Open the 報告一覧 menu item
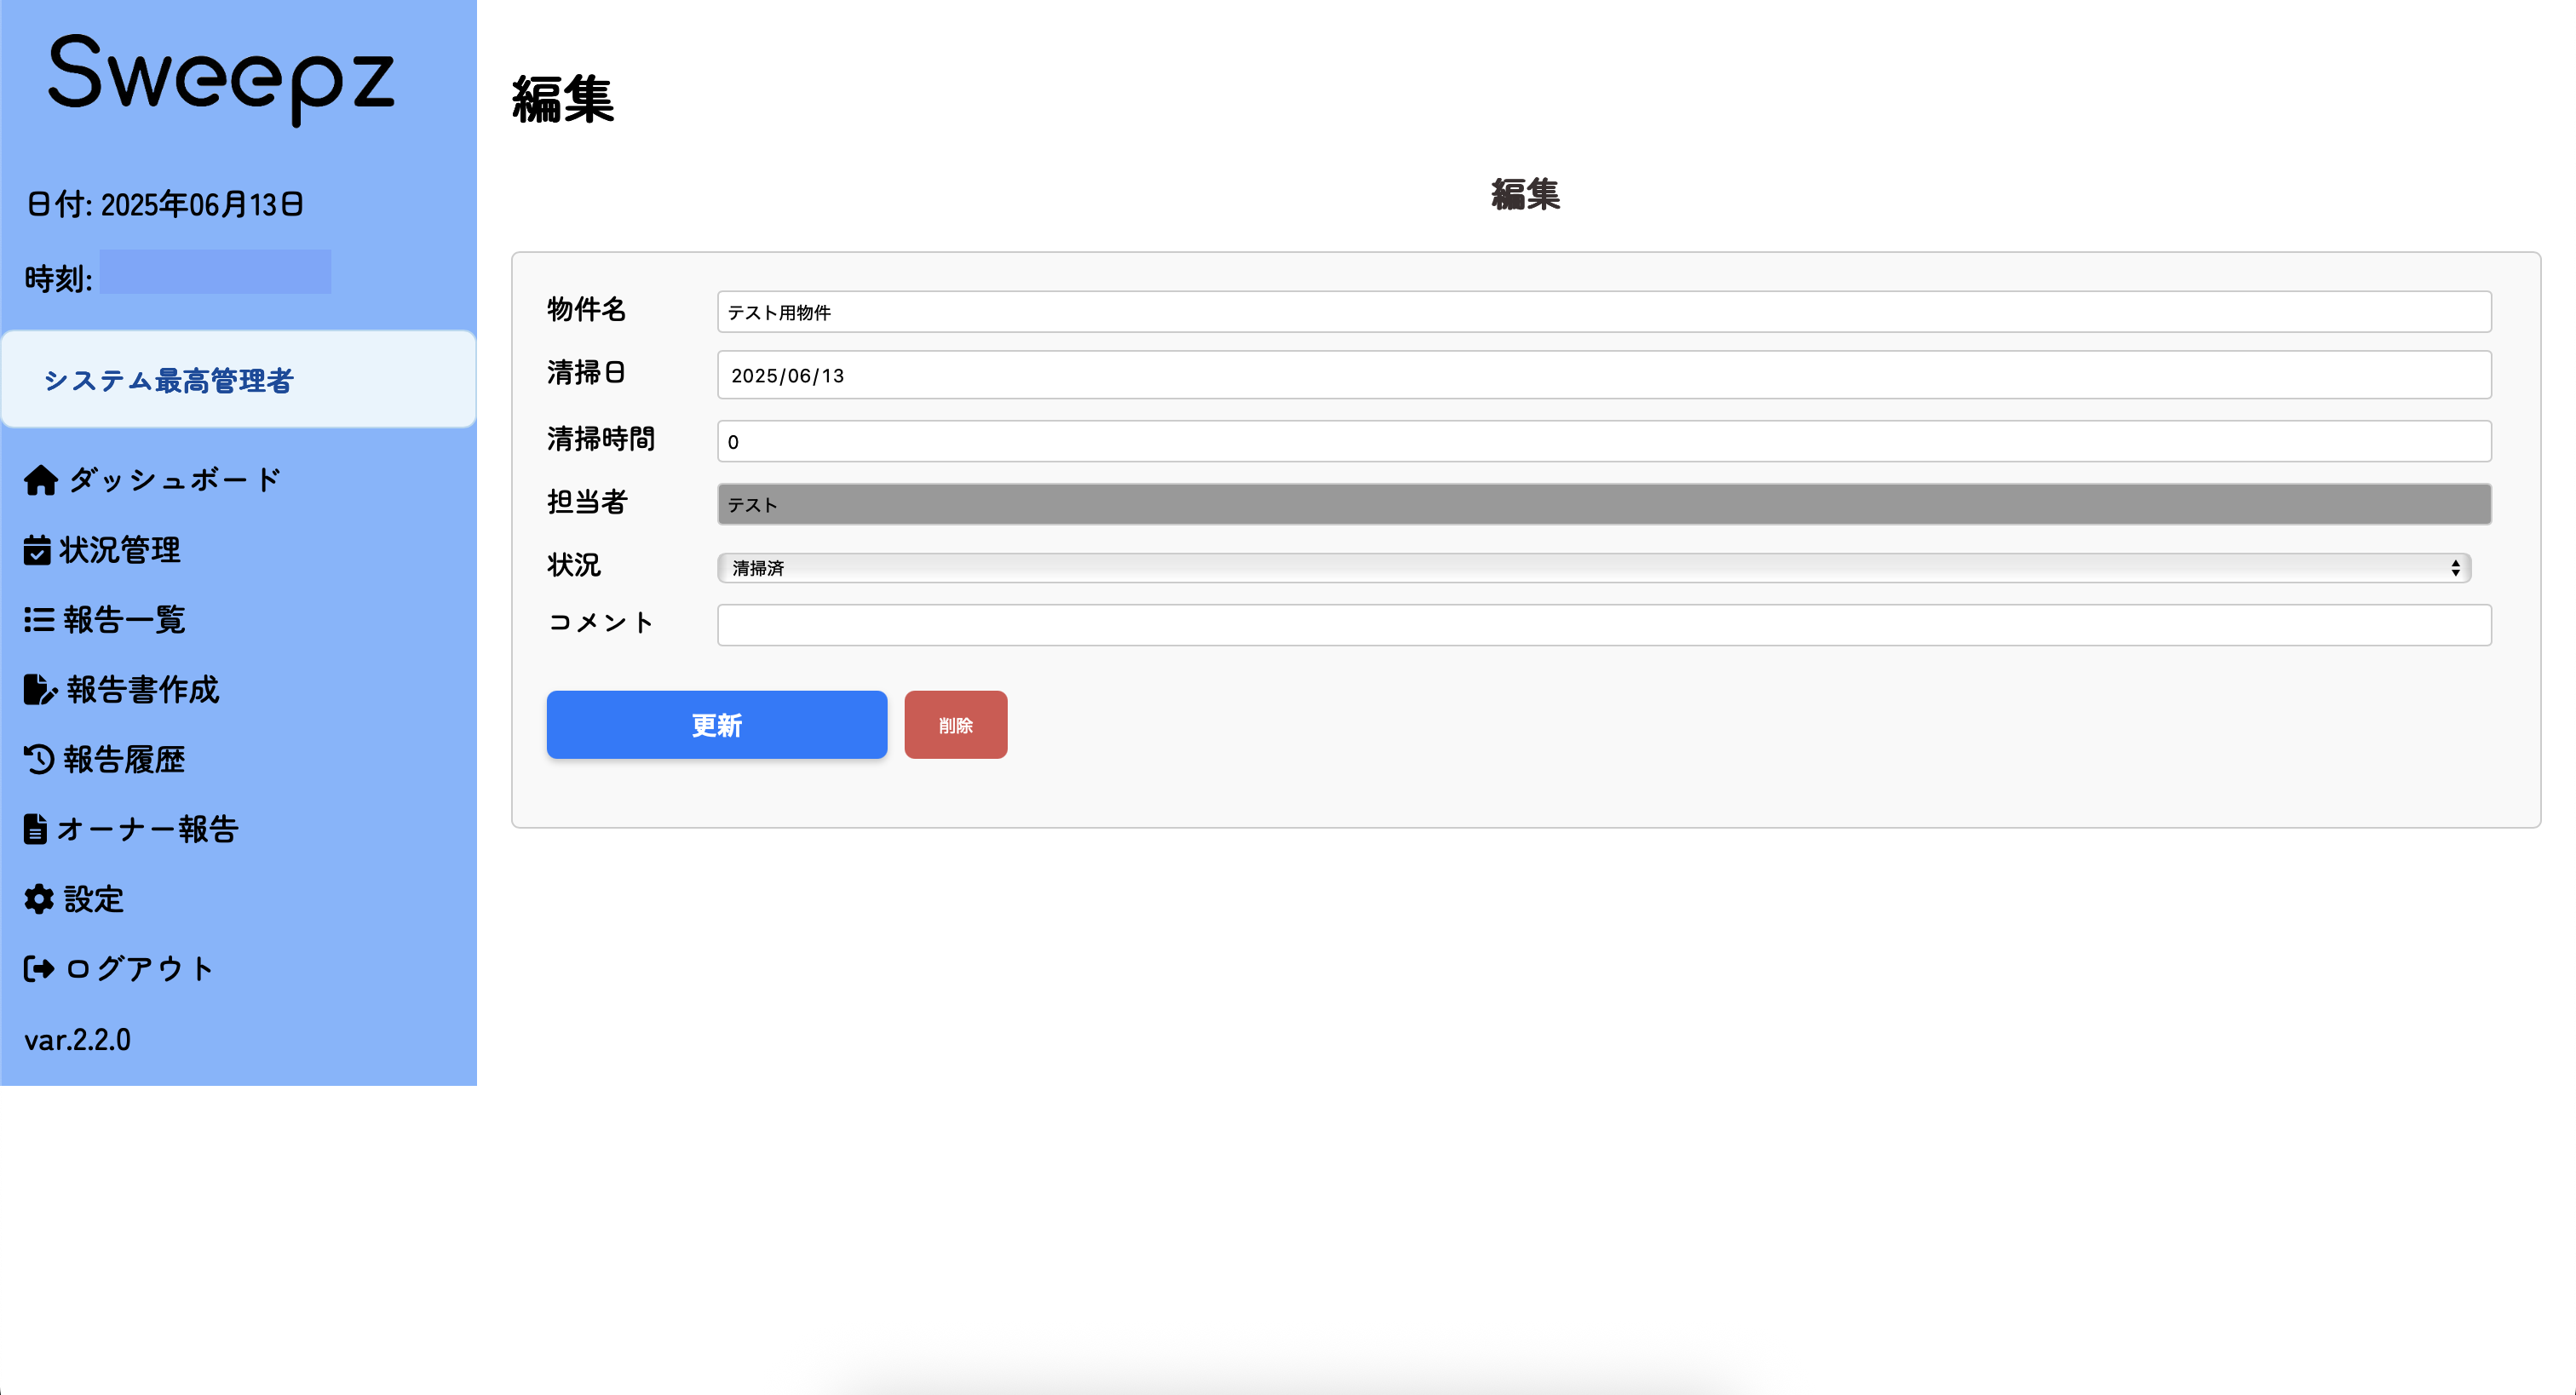The image size is (2576, 1395). coord(124,620)
